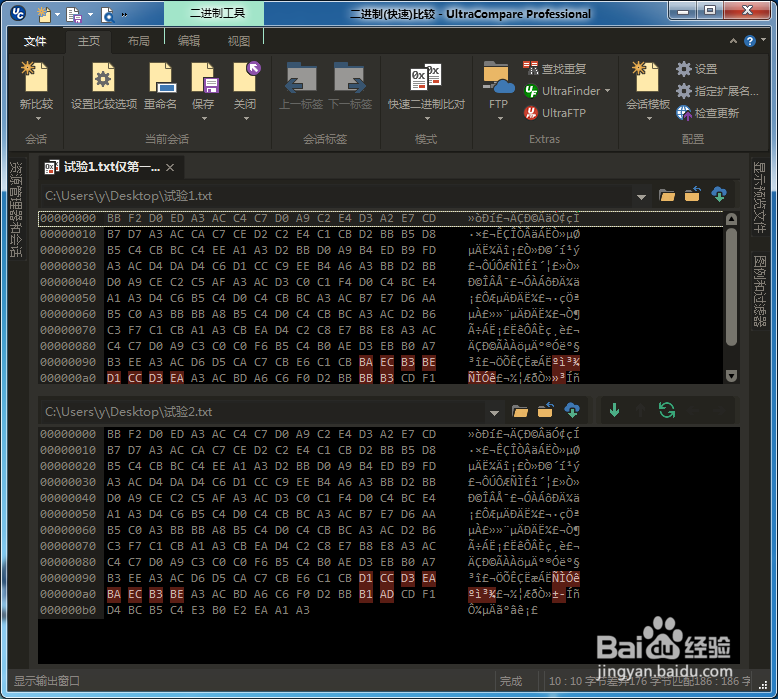Click Find Duplicates (查找重复)

pos(554,68)
